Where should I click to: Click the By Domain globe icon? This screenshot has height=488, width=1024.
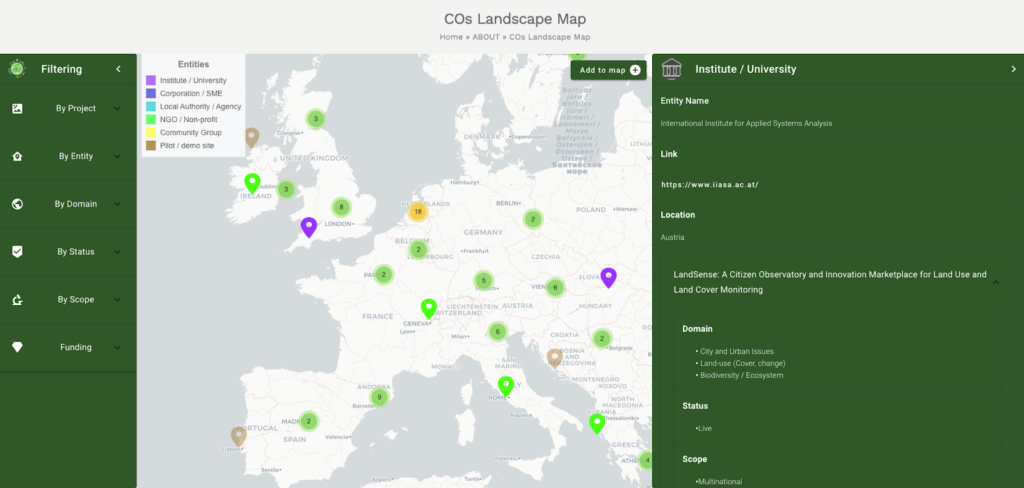[x=17, y=204]
